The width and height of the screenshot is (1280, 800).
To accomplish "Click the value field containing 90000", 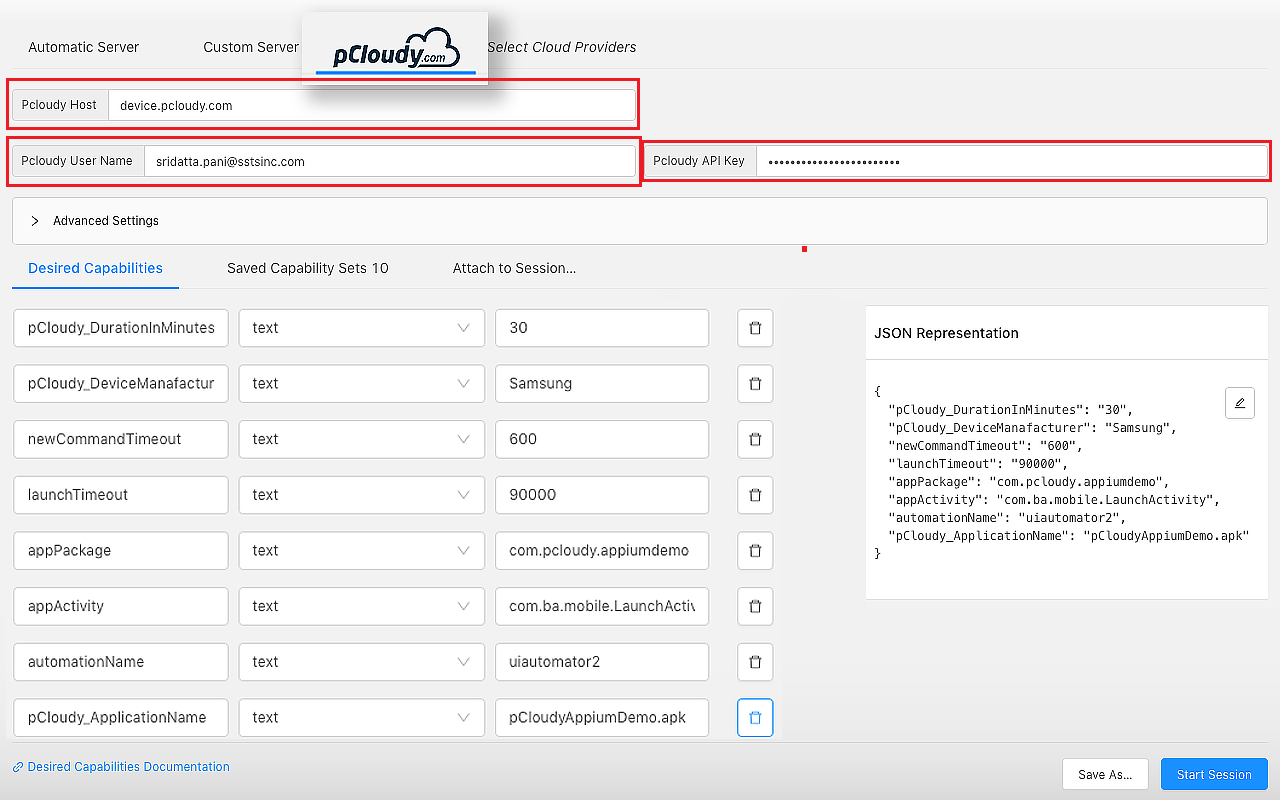I will [602, 495].
